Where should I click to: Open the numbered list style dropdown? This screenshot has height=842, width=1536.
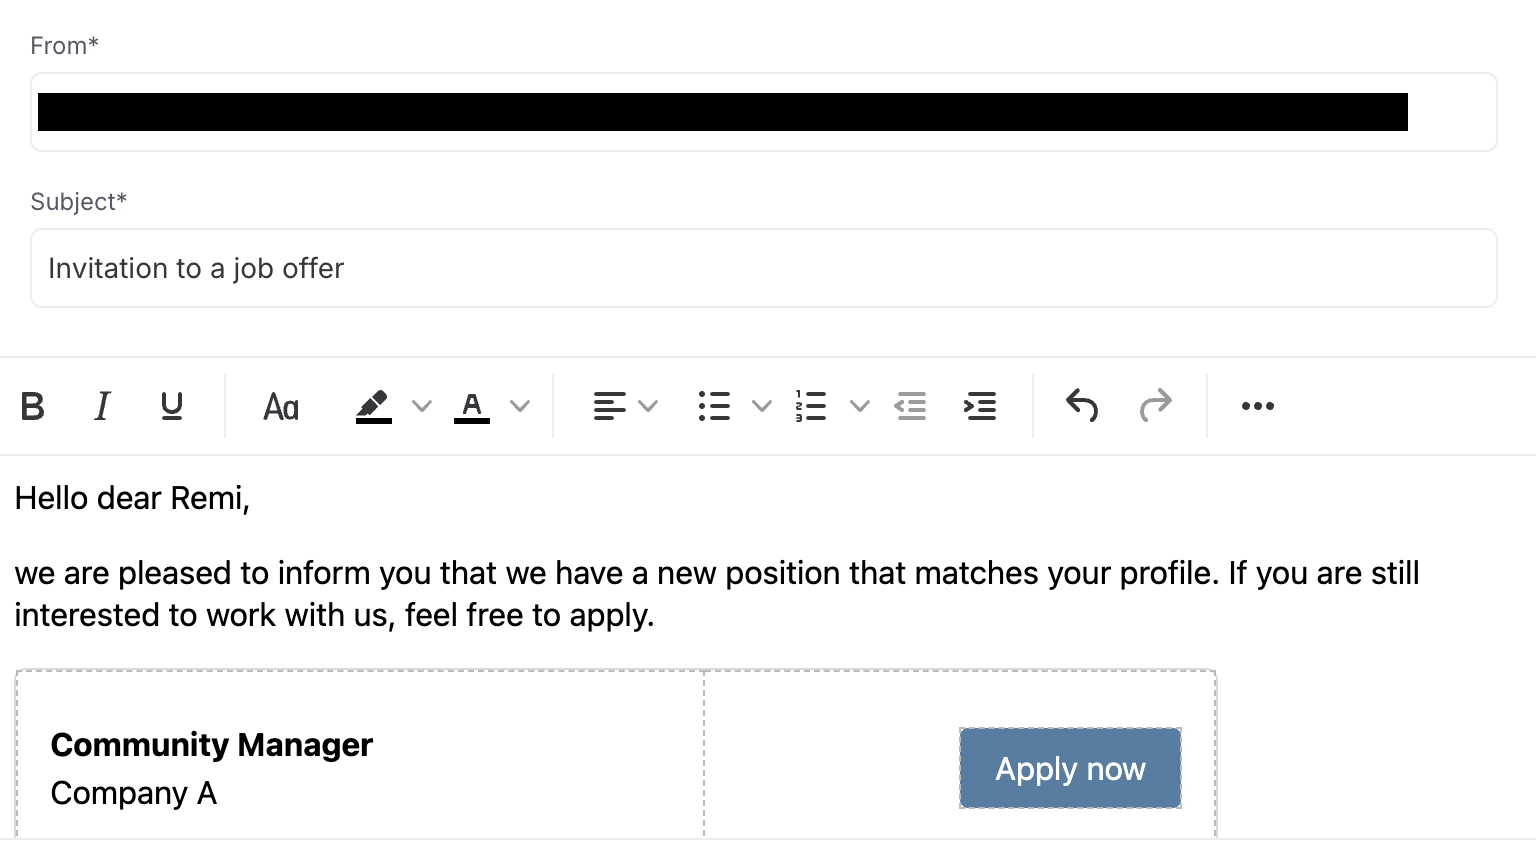click(860, 406)
